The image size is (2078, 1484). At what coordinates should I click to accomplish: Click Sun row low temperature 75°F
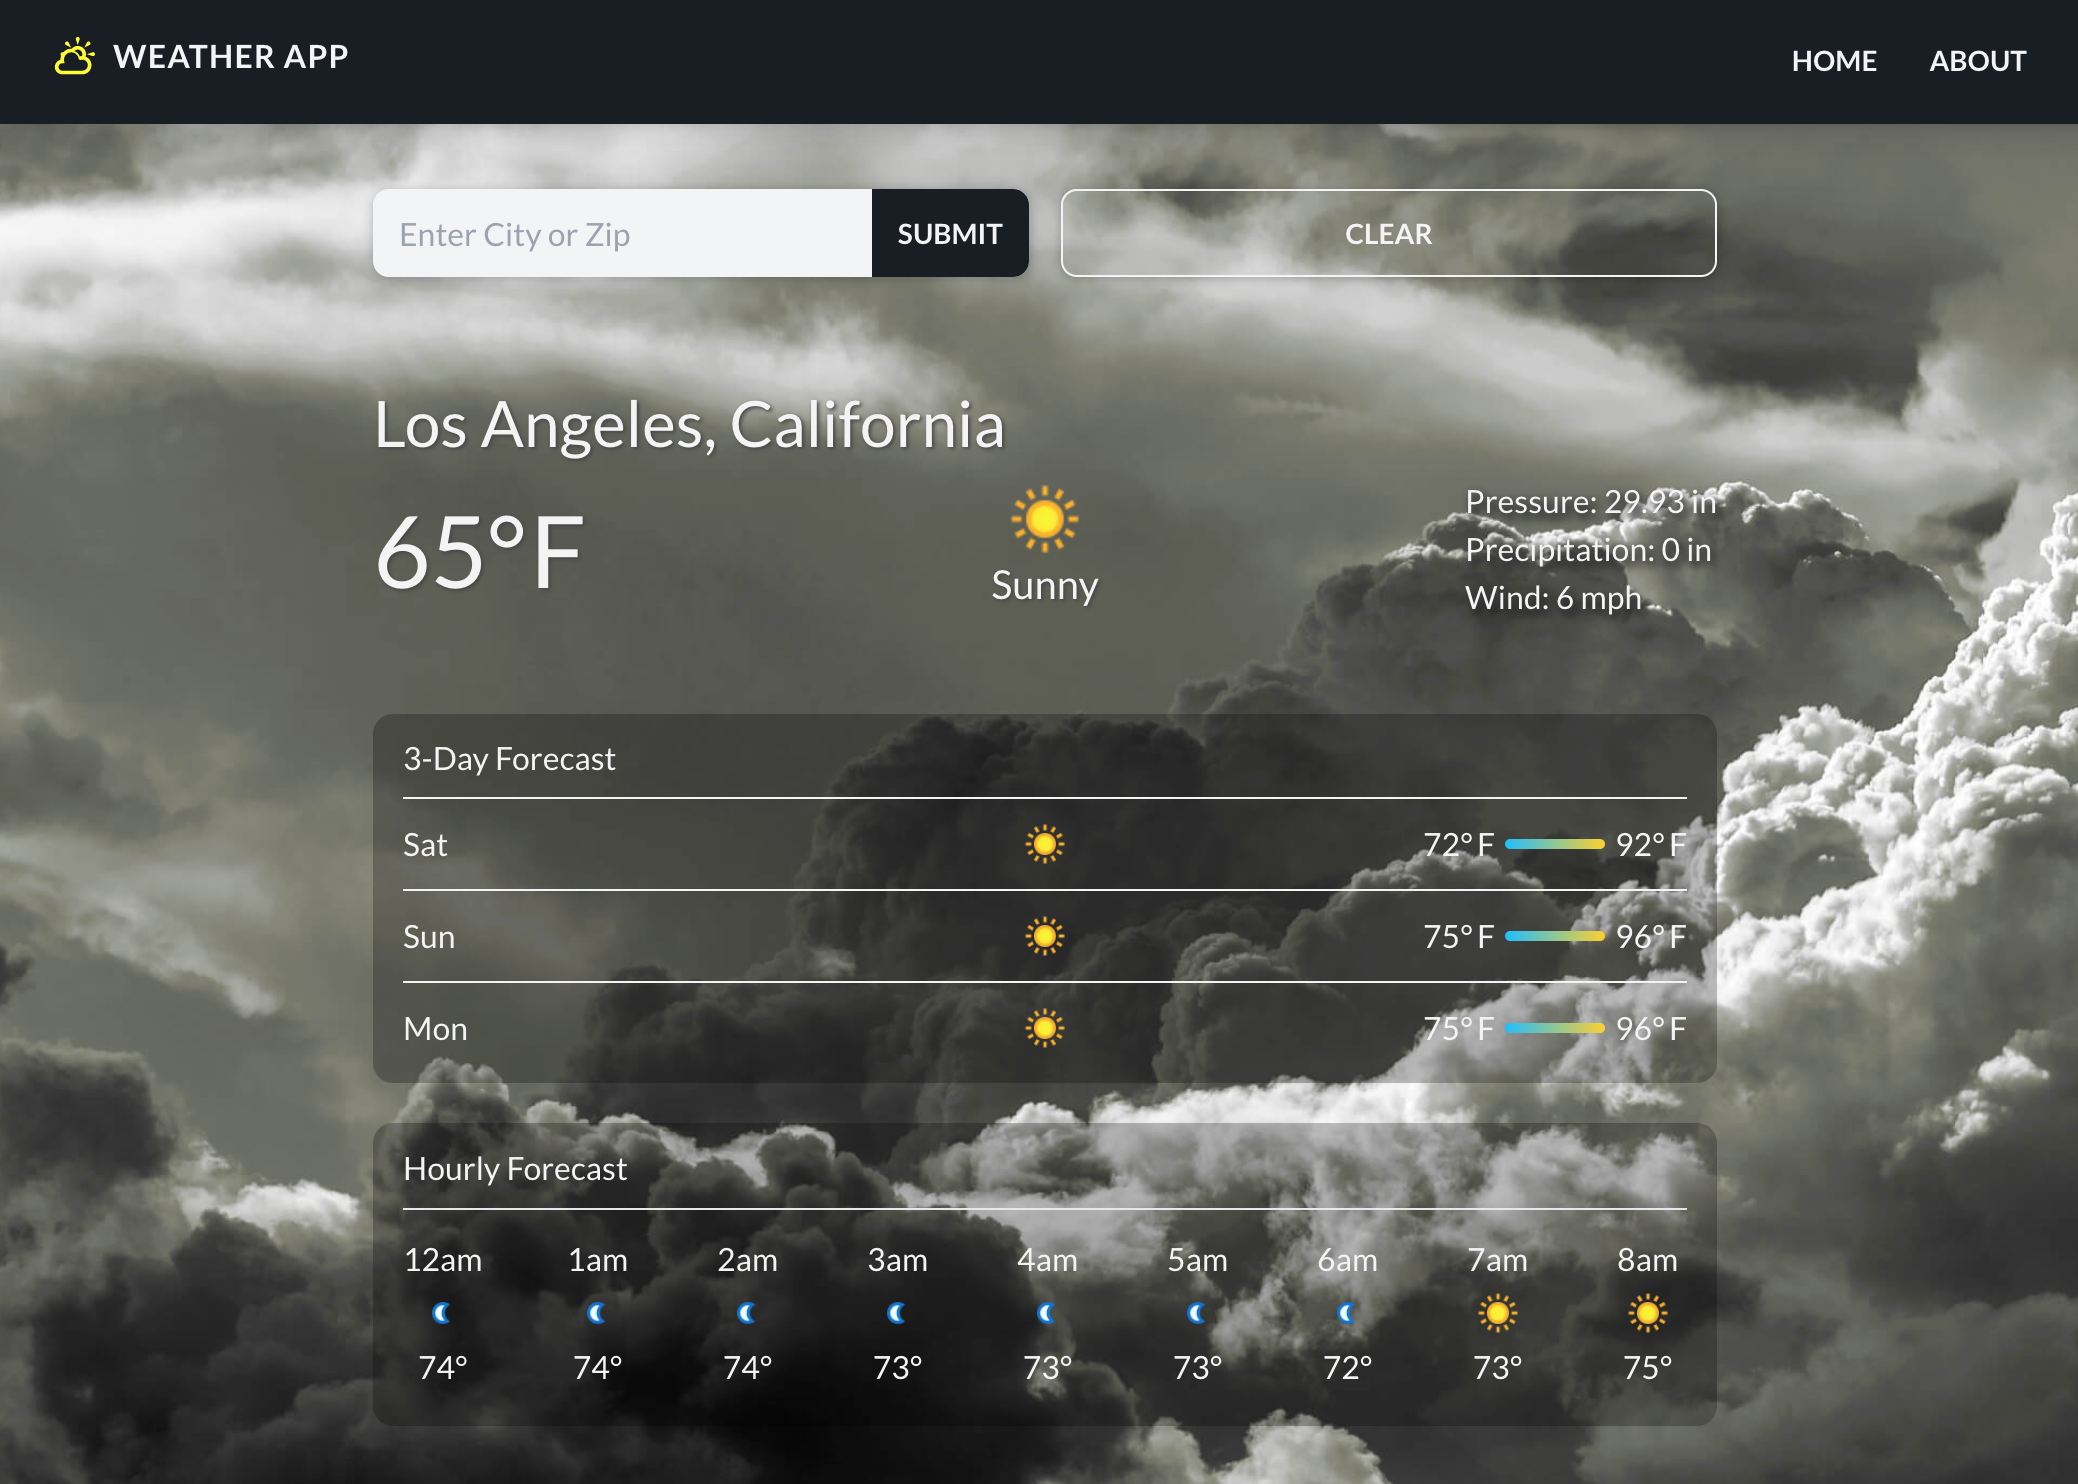click(1458, 937)
